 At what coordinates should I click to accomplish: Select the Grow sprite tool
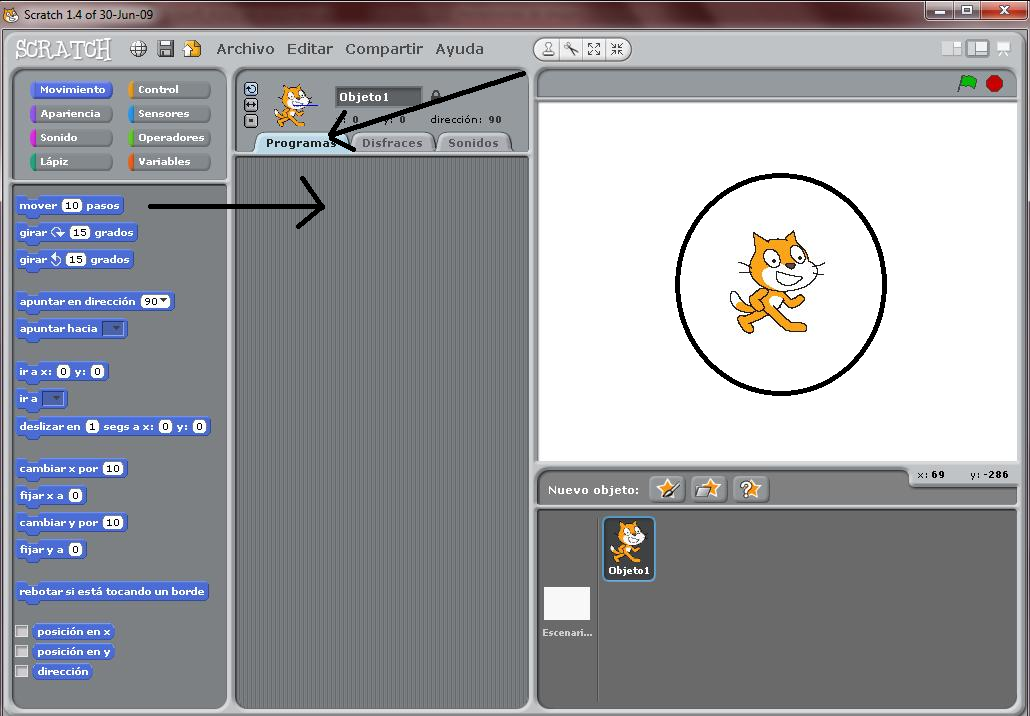click(594, 49)
